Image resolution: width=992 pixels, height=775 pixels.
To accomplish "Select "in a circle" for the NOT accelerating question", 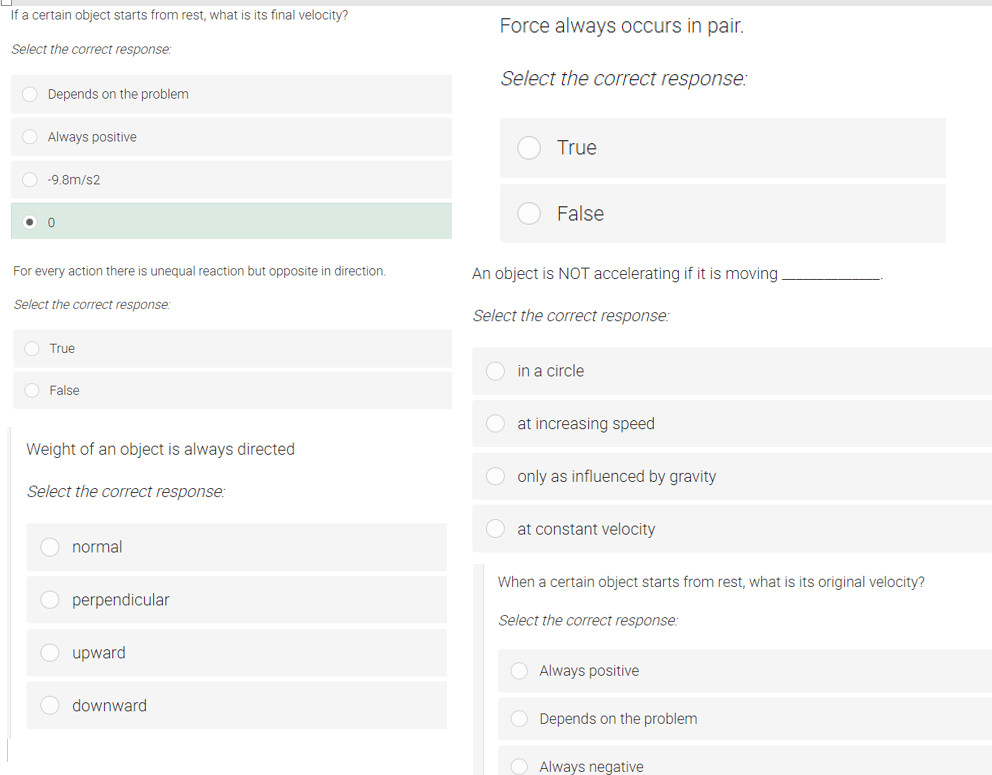I will coord(495,370).
